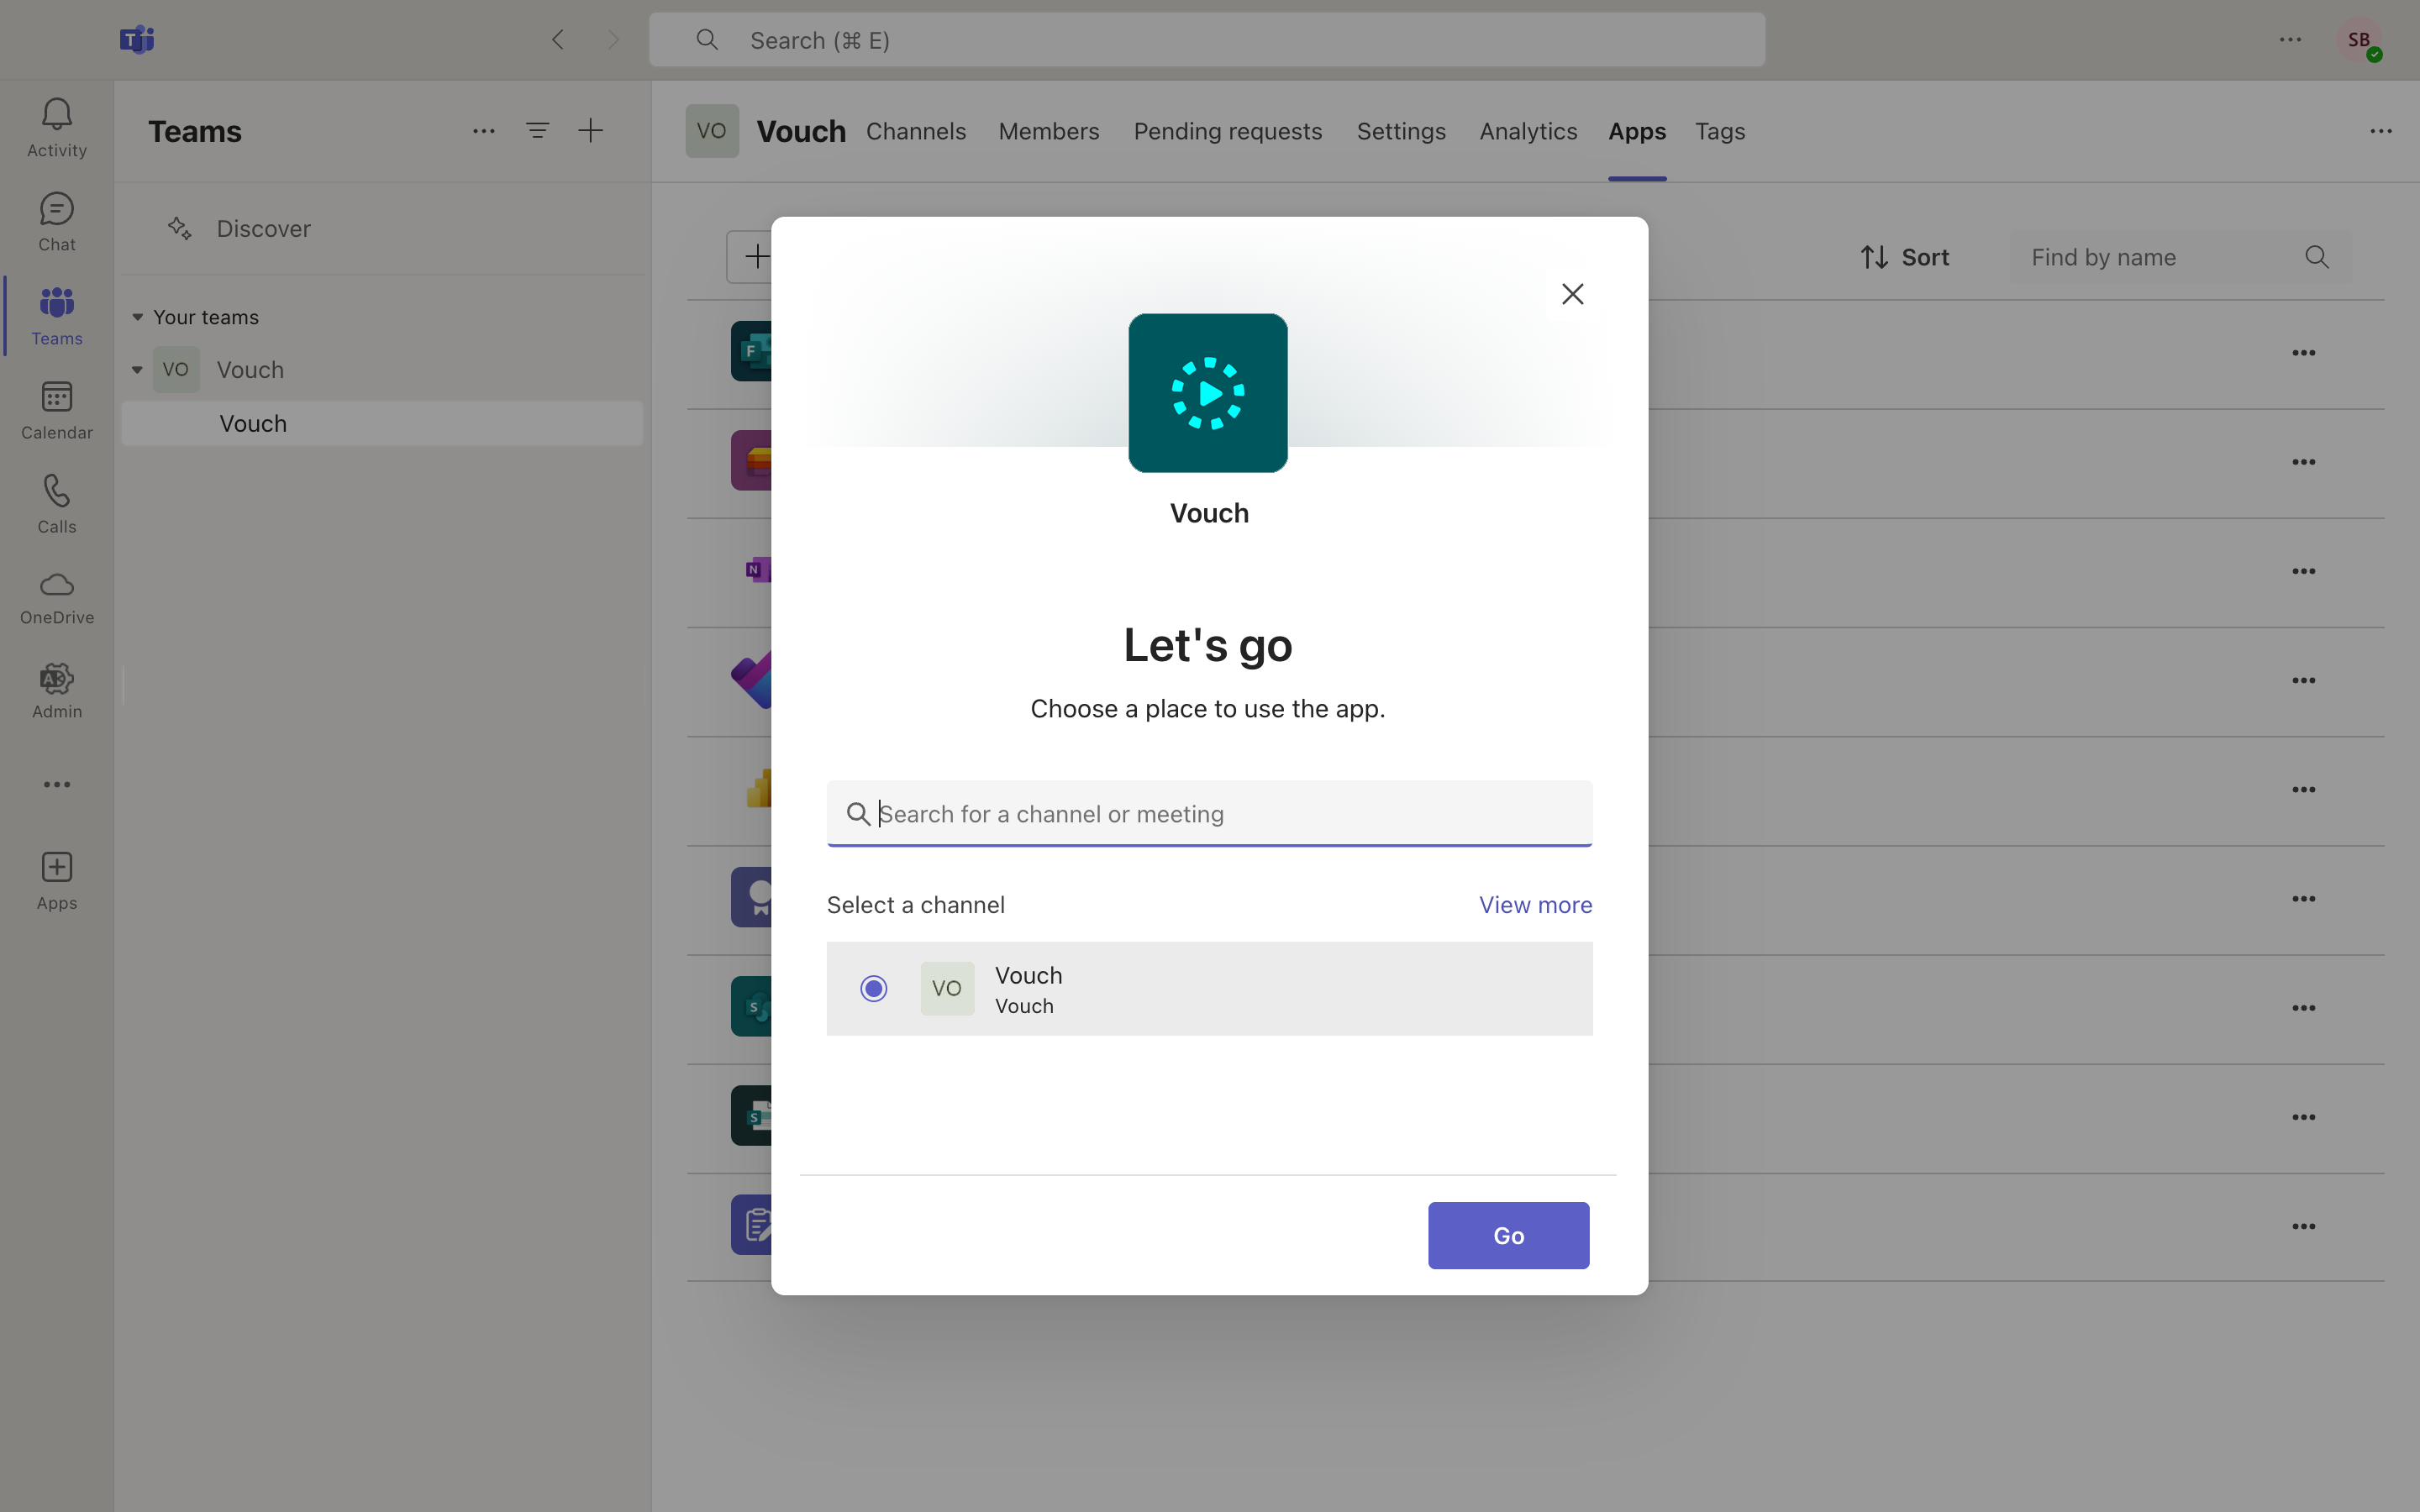Open Teams panel more options ellipsis
Viewport: 2420px width, 1512px height.
coord(484,131)
